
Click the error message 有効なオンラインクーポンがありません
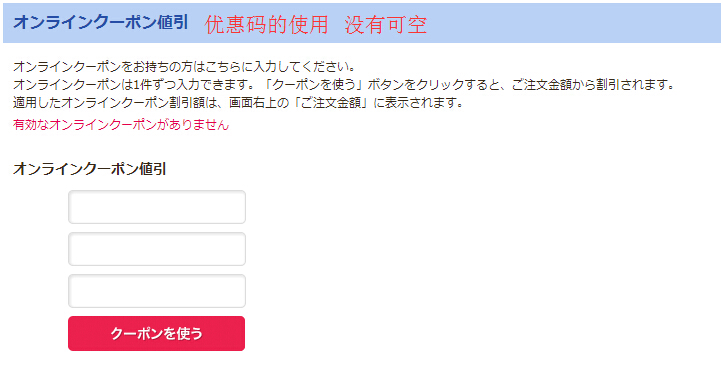(121, 125)
